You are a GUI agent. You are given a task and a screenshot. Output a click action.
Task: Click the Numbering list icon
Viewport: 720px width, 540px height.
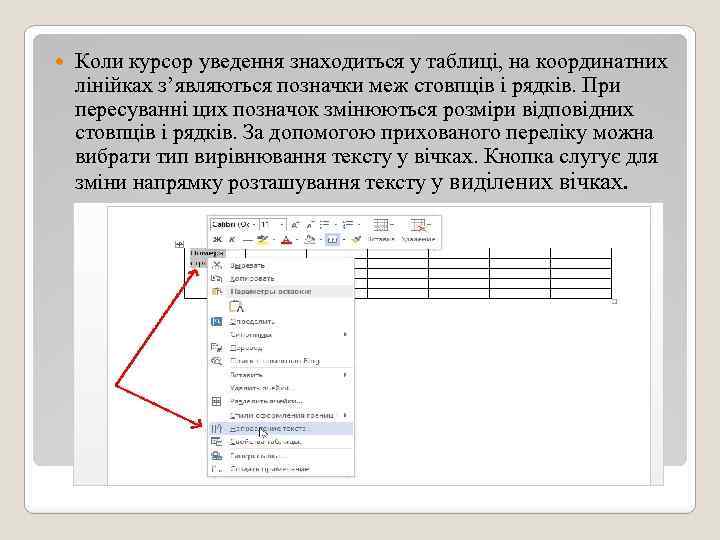coord(349,225)
